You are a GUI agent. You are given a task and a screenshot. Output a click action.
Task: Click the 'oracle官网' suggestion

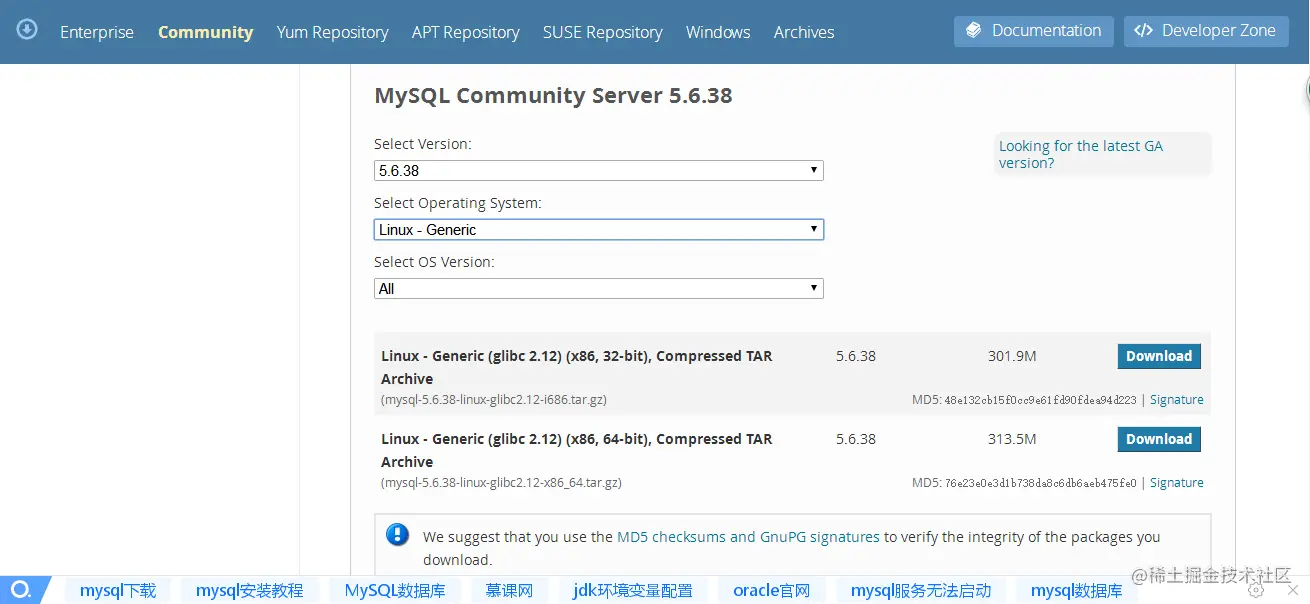(771, 590)
